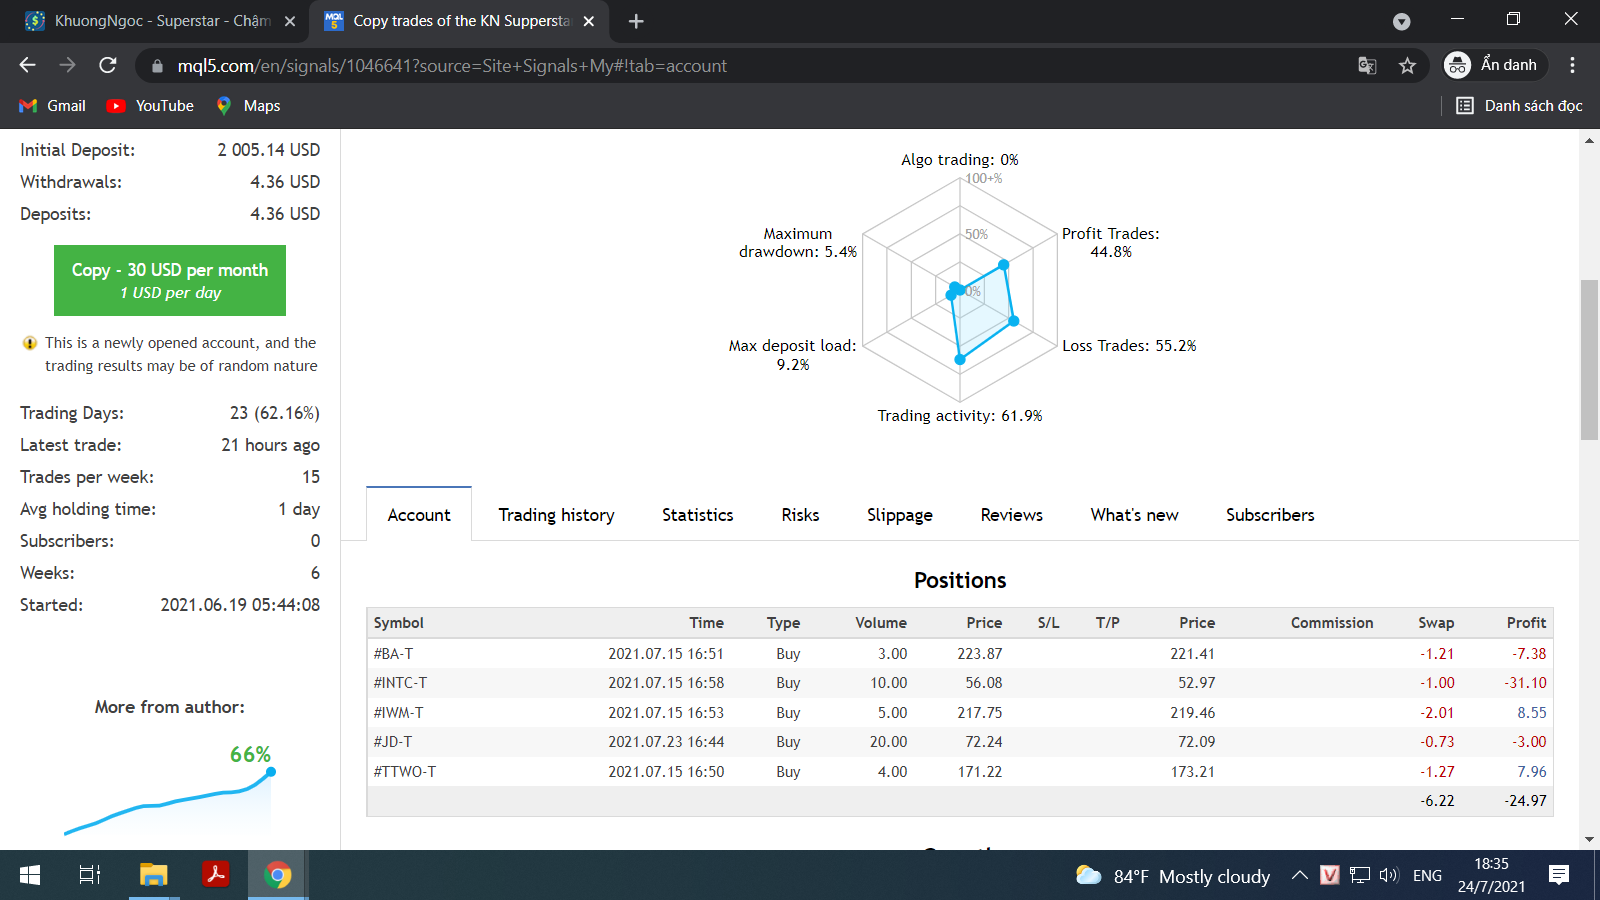The width and height of the screenshot is (1600, 900).
Task: Open File Explorer from the taskbar
Action: [153, 876]
